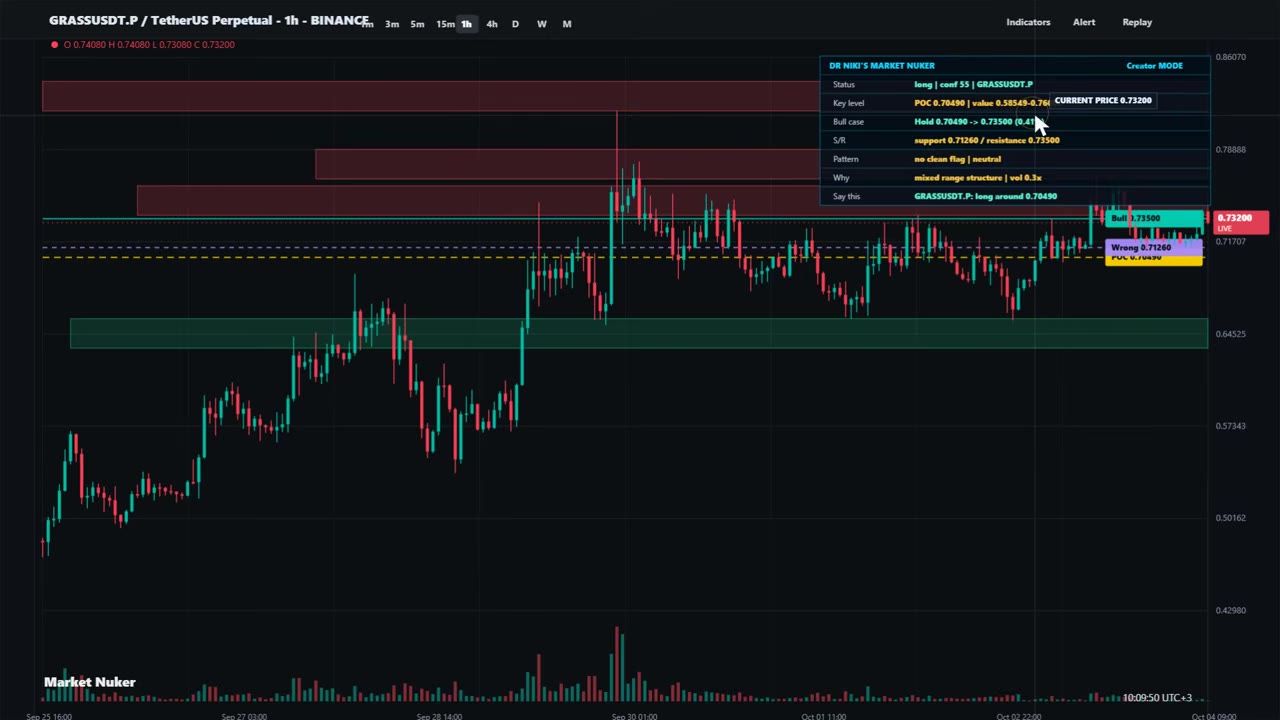Screen dimensions: 1280x720
Task: Select the 3m timeframe
Action: (x=392, y=24)
